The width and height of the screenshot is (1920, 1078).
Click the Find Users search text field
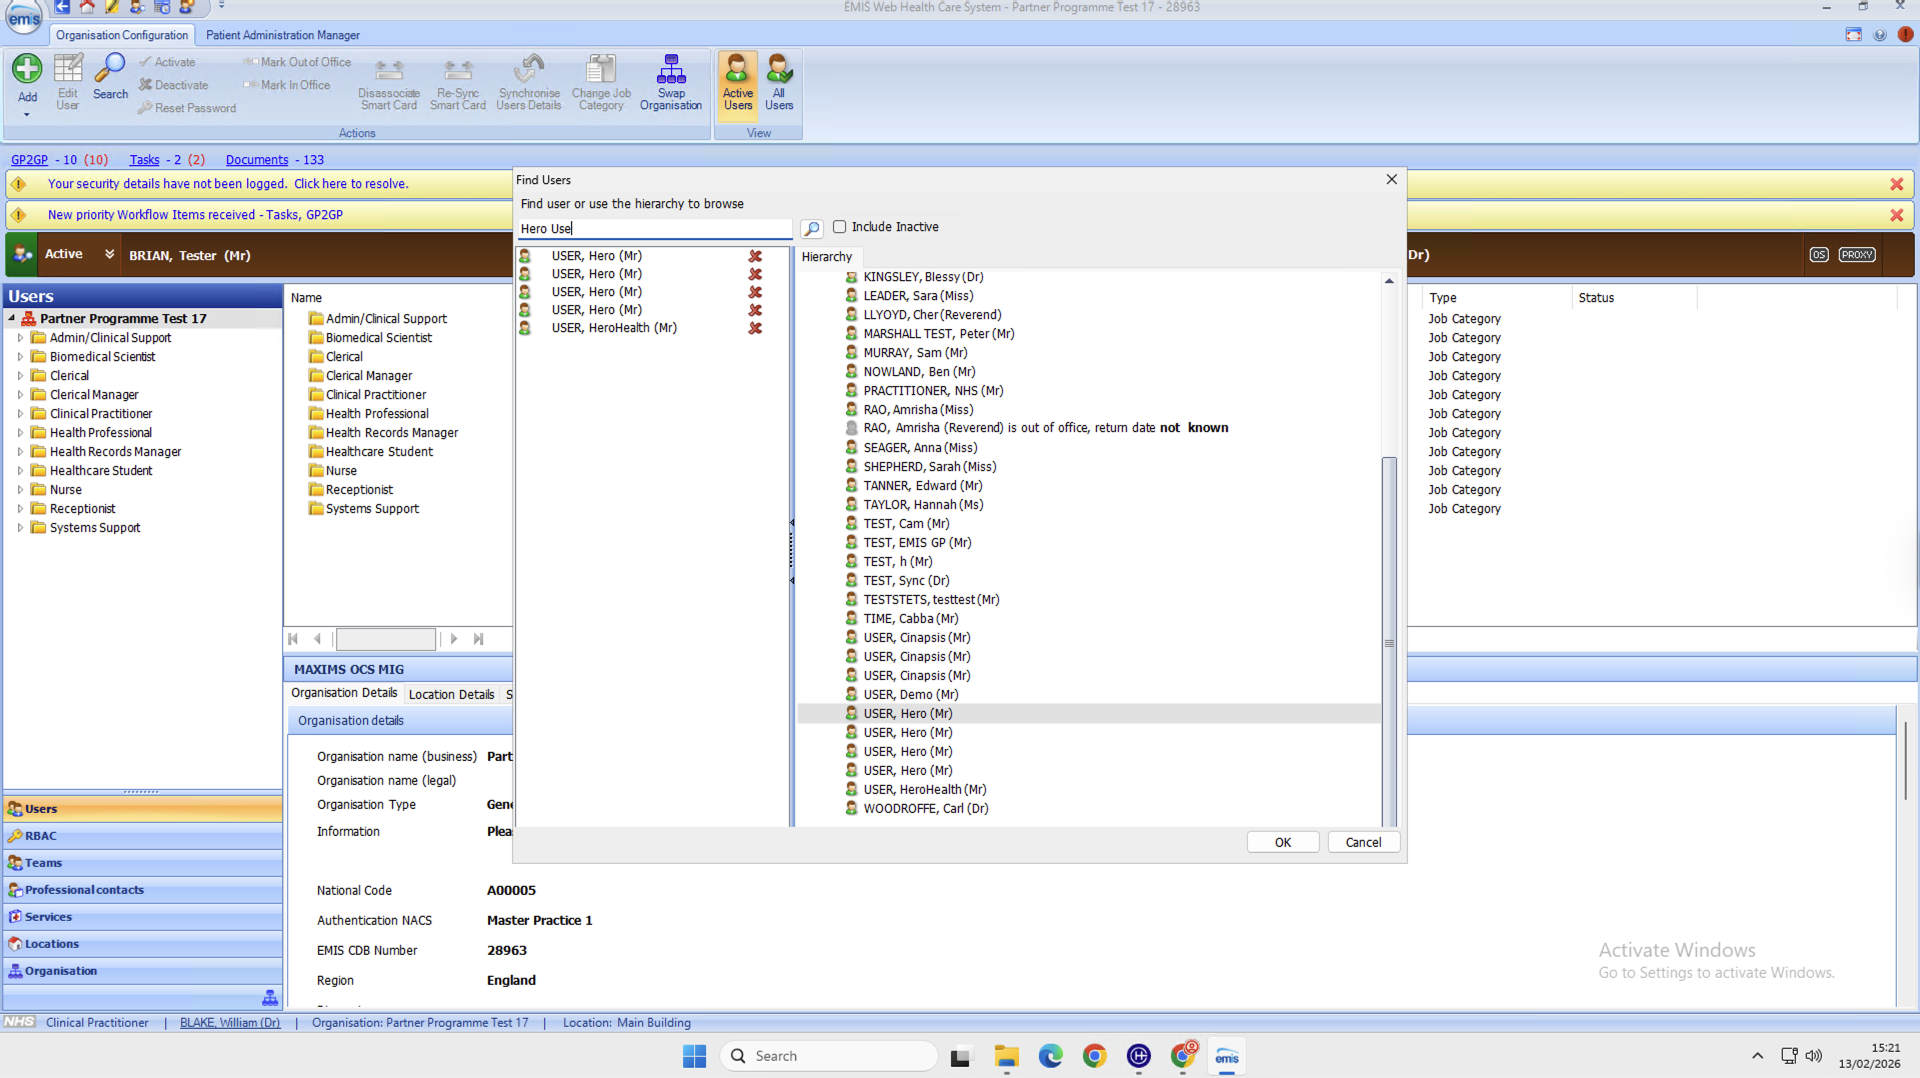(x=655, y=229)
